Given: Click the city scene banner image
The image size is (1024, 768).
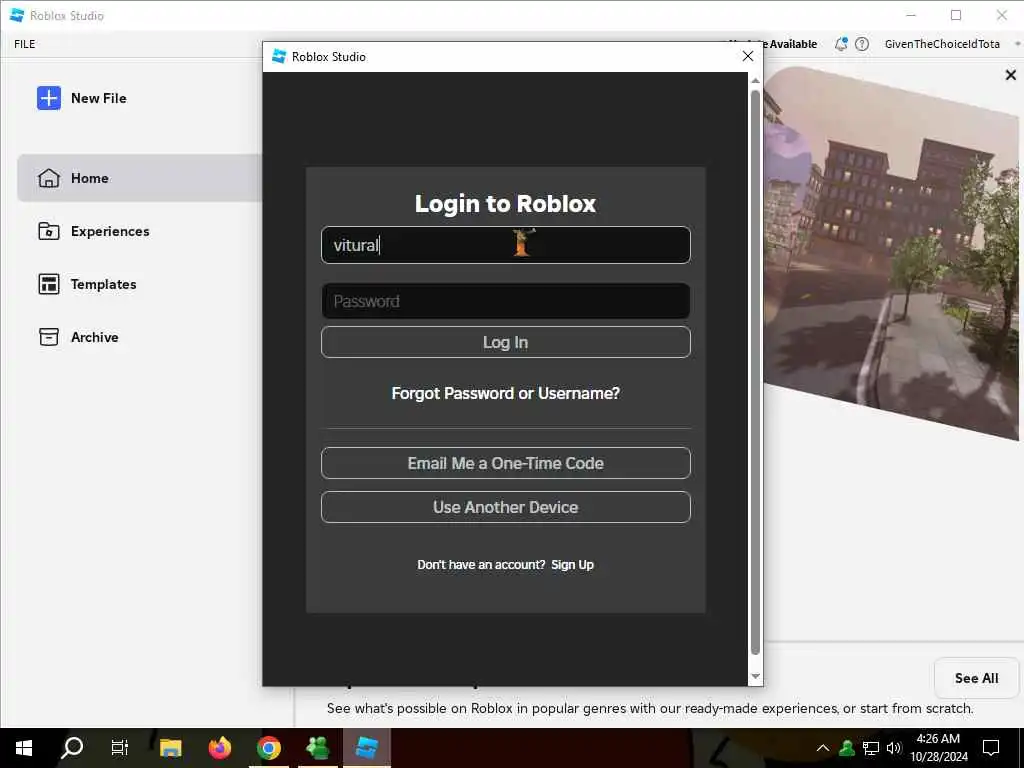Looking at the screenshot, I should tap(891, 253).
